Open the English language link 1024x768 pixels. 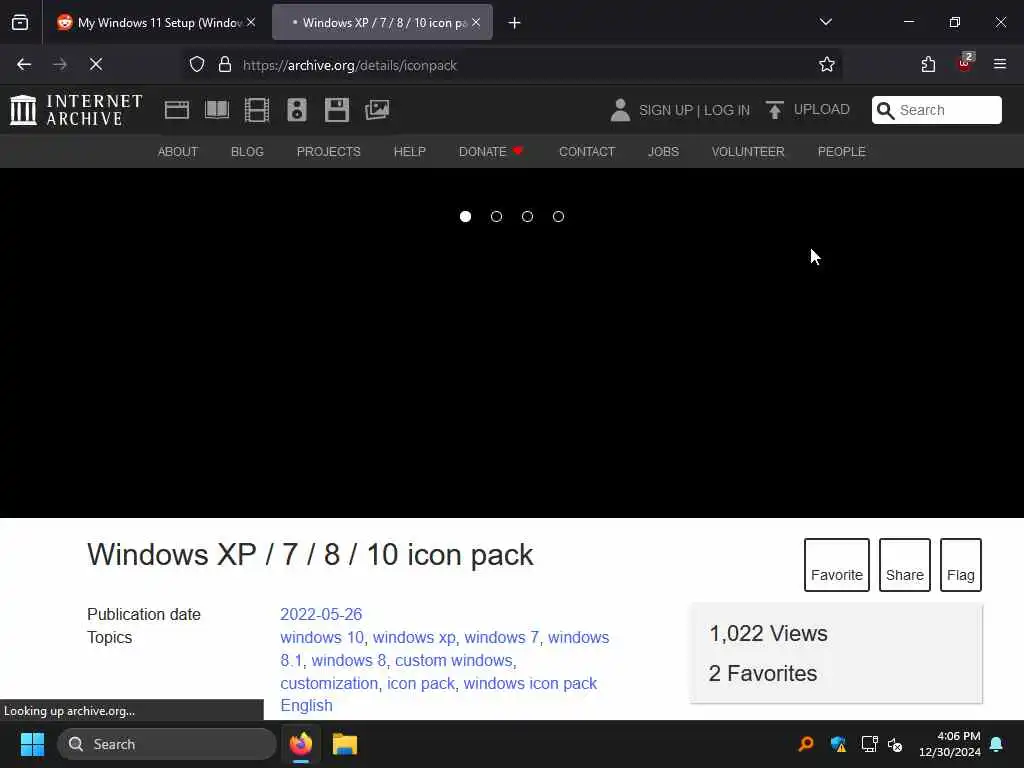[x=306, y=705]
